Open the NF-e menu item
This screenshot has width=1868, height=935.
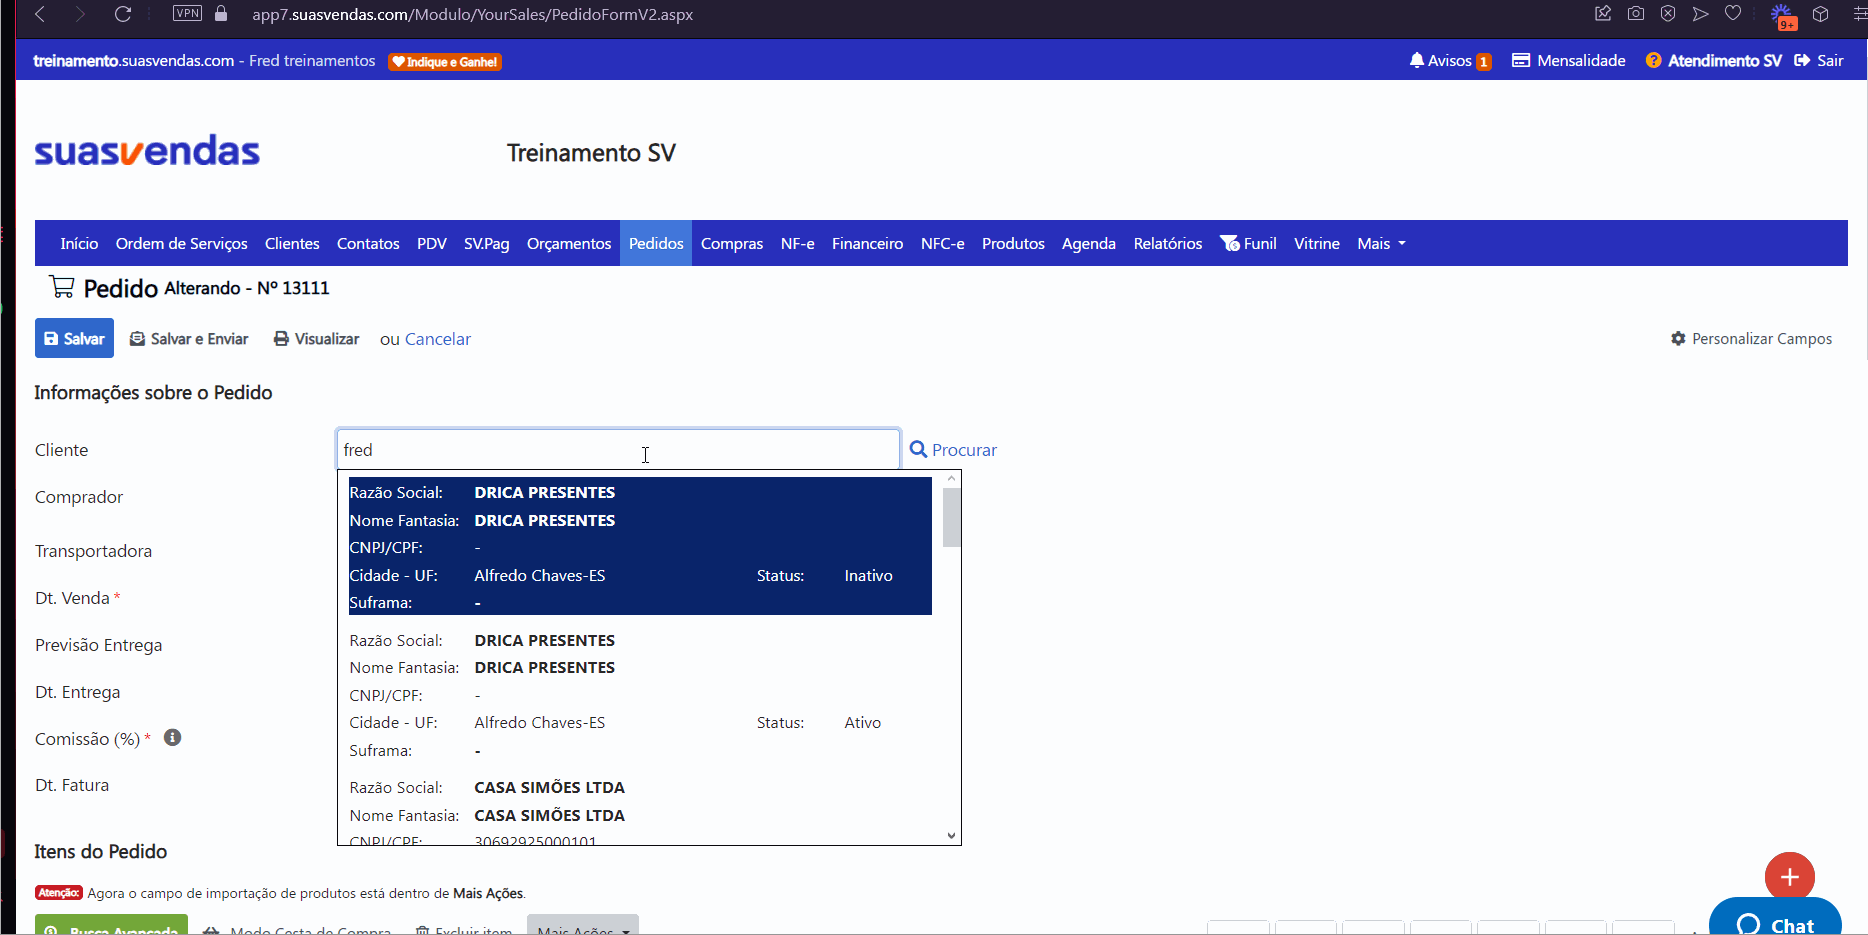(798, 243)
